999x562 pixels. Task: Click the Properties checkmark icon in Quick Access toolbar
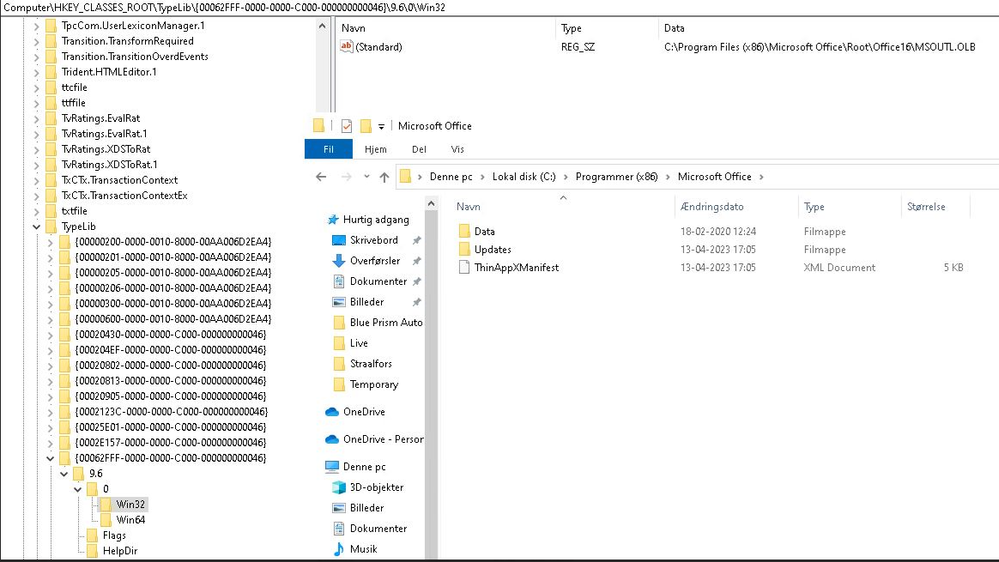pyautogui.click(x=346, y=126)
